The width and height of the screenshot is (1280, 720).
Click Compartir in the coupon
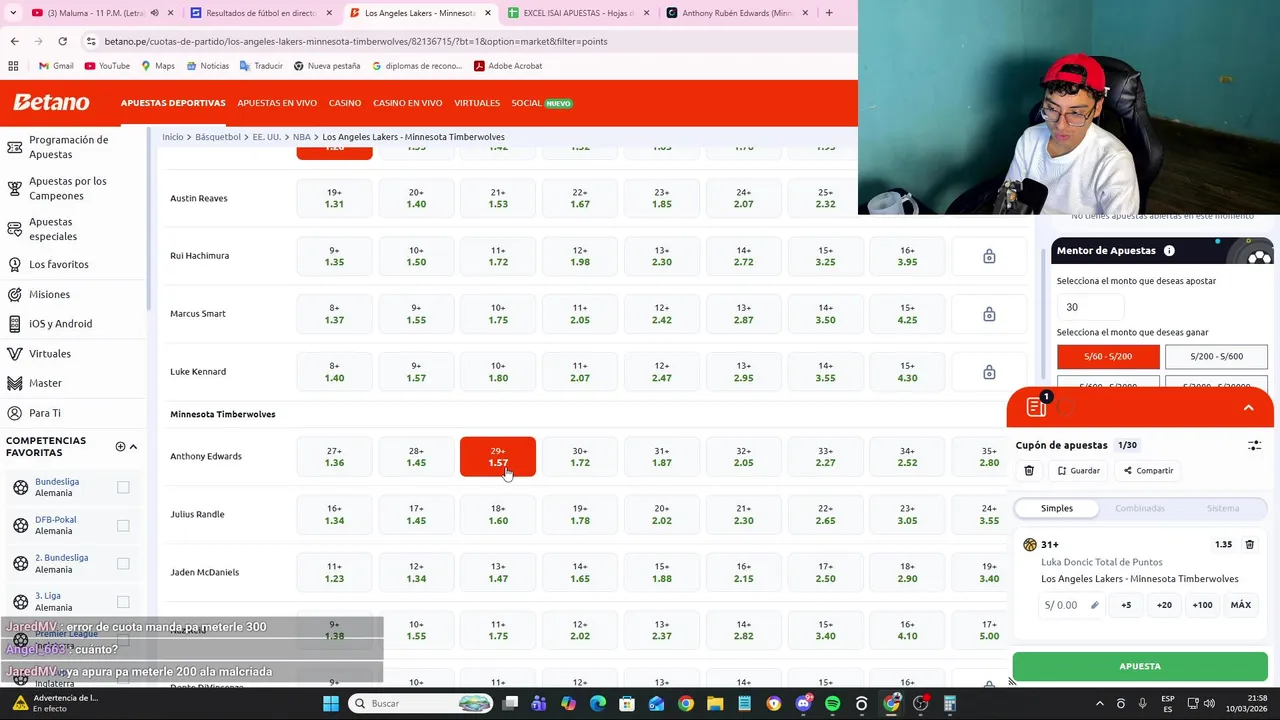[x=1148, y=471]
